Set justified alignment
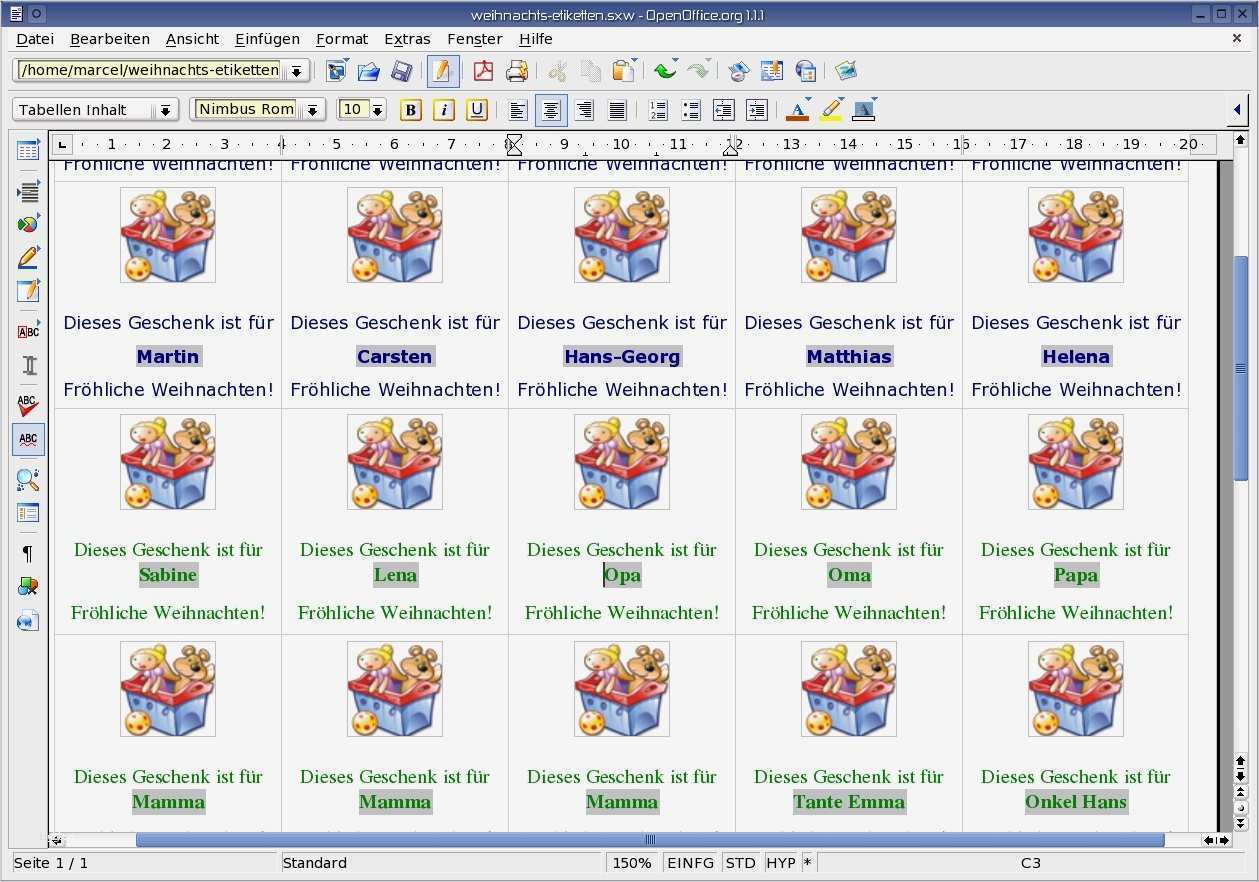1259x882 pixels. (617, 110)
